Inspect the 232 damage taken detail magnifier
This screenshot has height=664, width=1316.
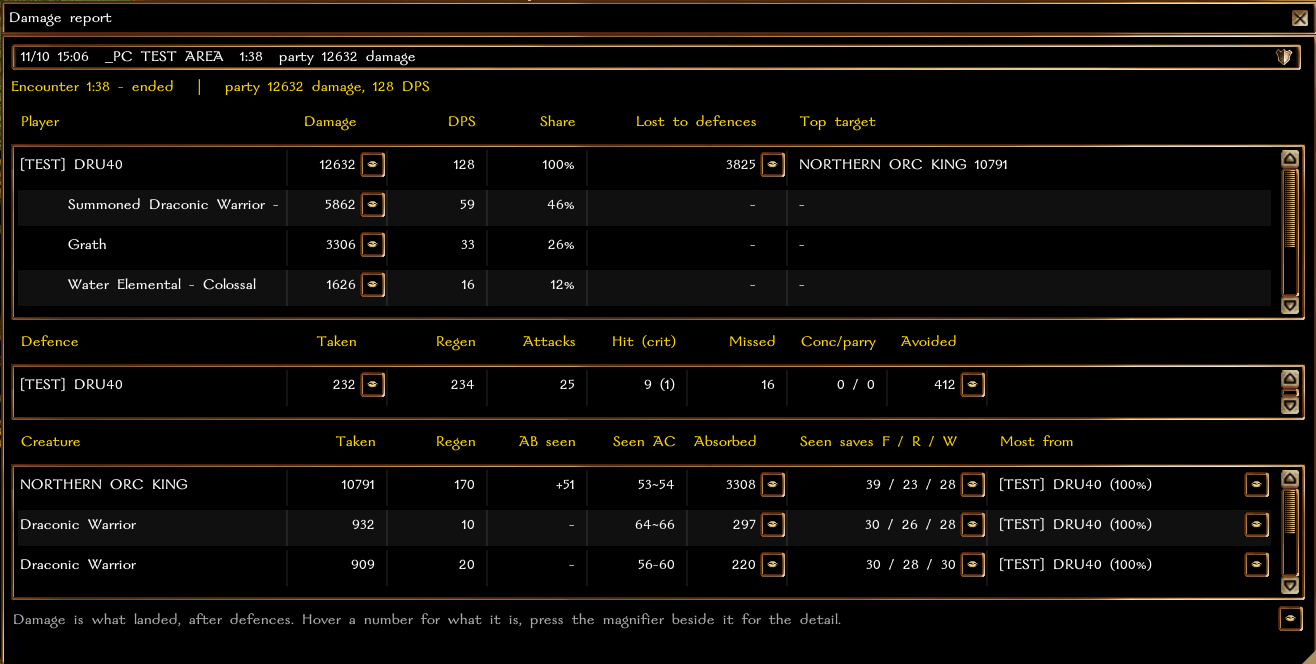[x=373, y=384]
